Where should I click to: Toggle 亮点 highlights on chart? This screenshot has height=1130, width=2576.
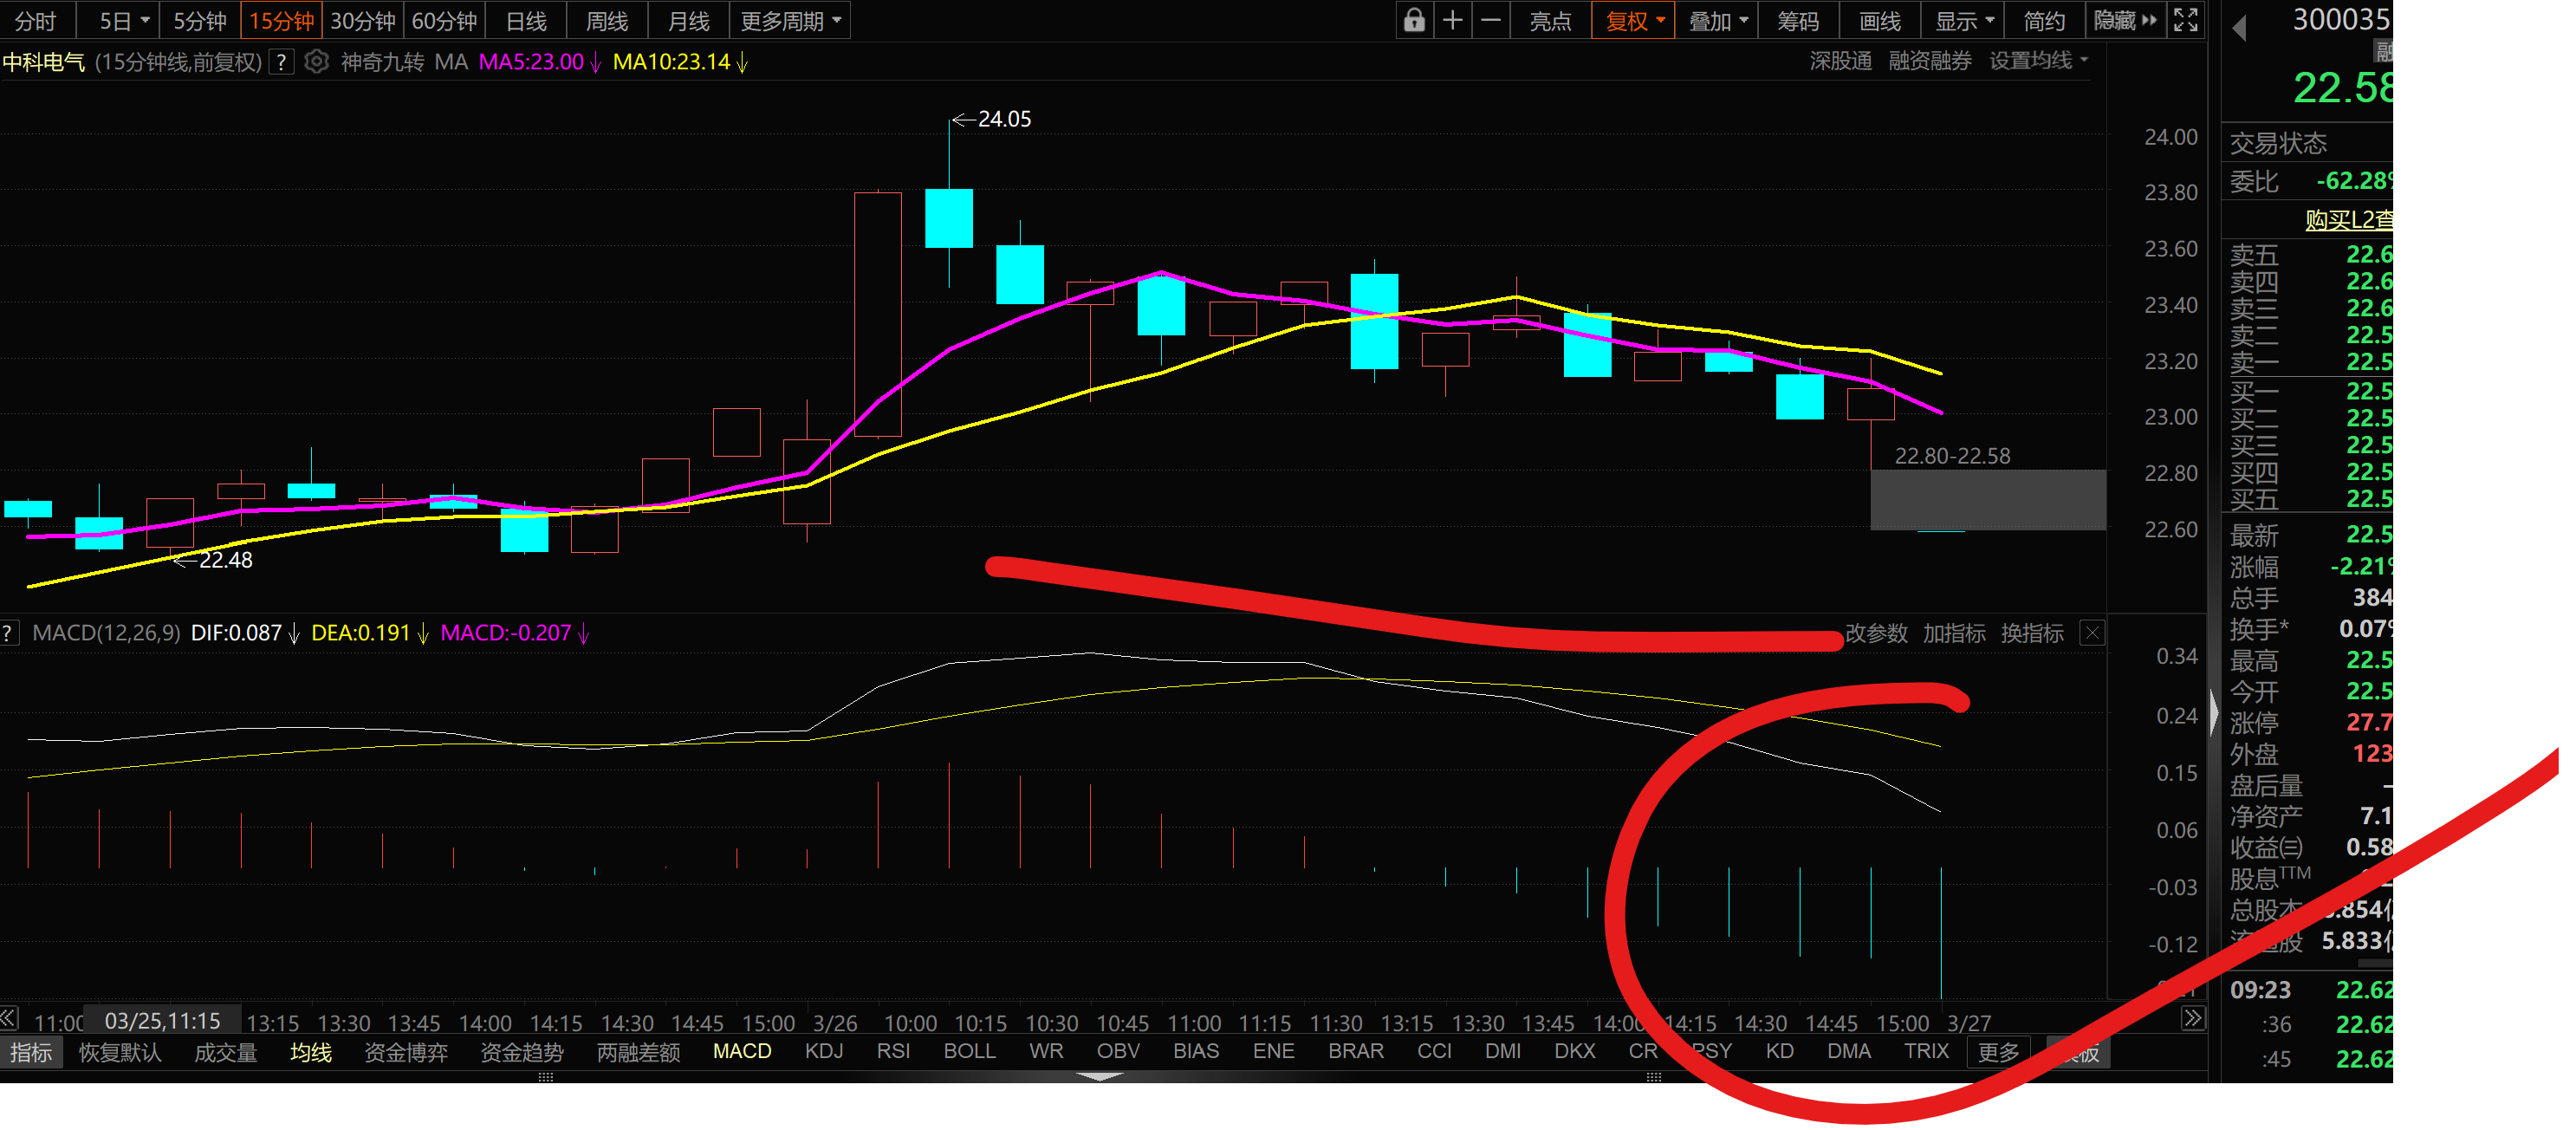point(1550,21)
